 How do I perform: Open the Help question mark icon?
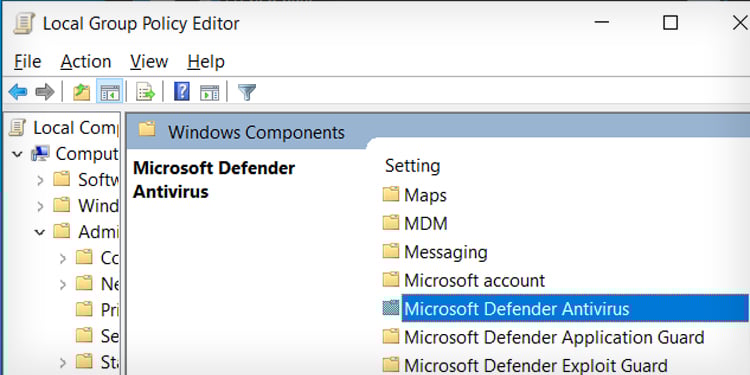coord(182,91)
